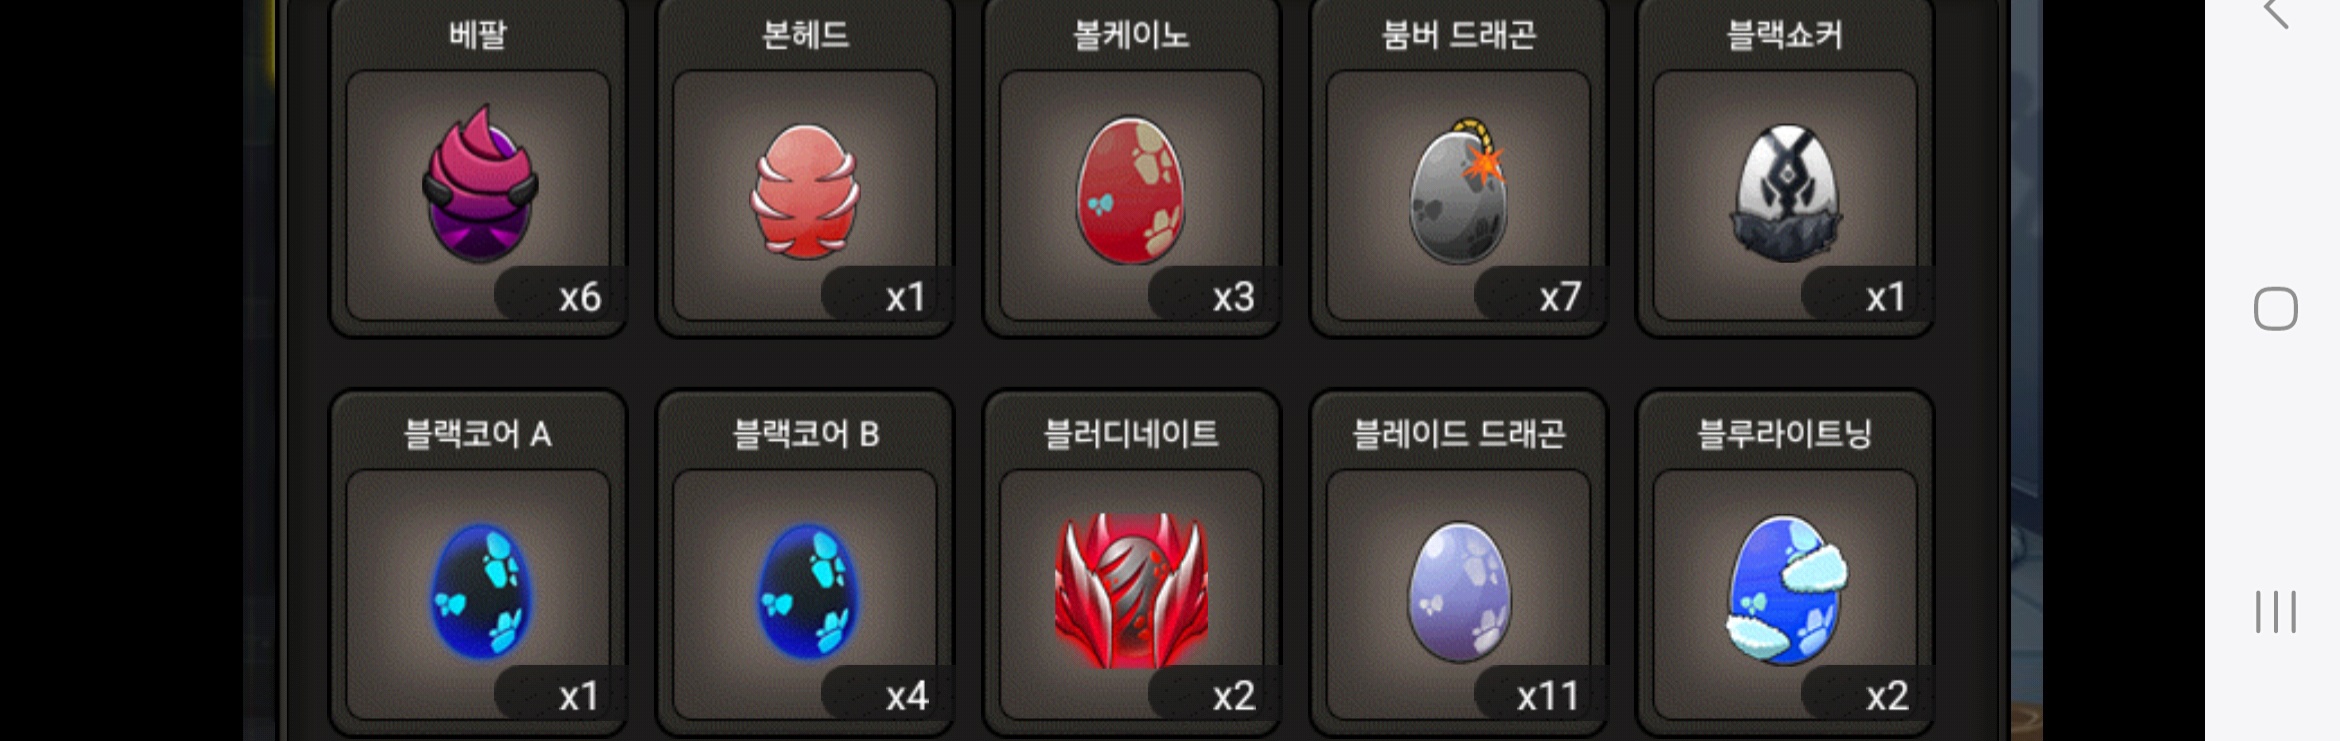
Task: Select the 붐버 드래곤 bomb egg
Action: click(x=1458, y=192)
